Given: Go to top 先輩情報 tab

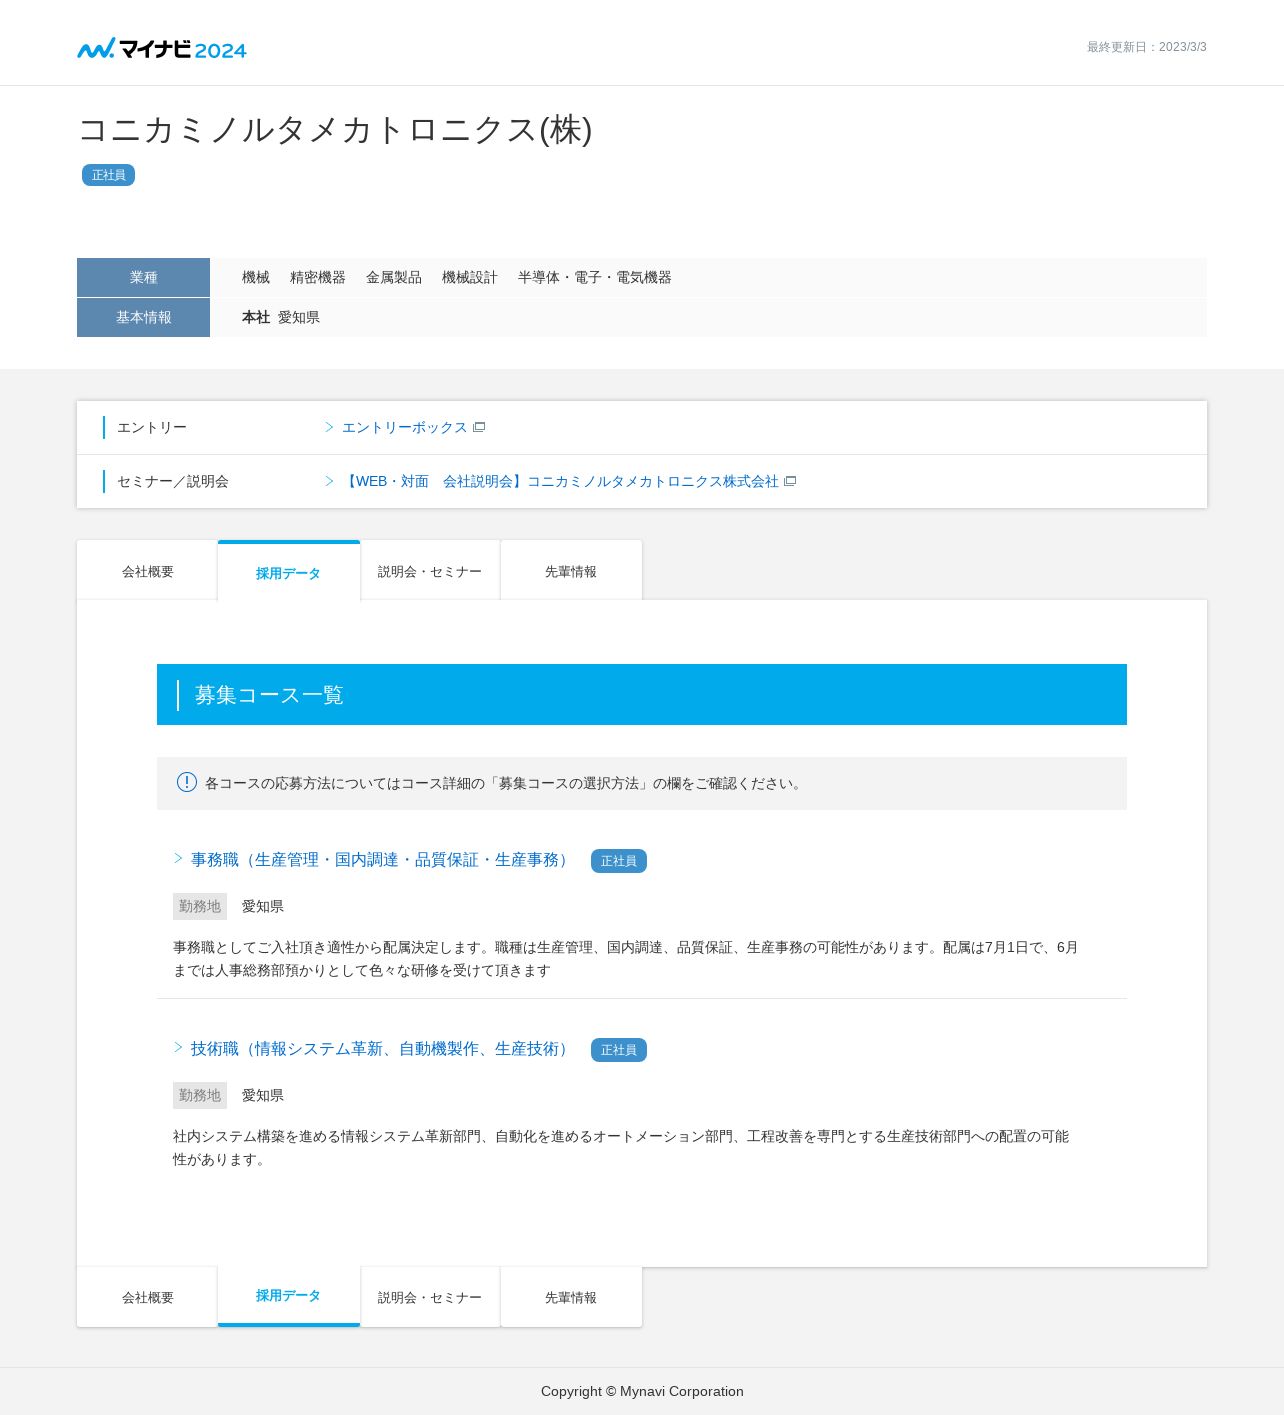Looking at the screenshot, I should 571,571.
